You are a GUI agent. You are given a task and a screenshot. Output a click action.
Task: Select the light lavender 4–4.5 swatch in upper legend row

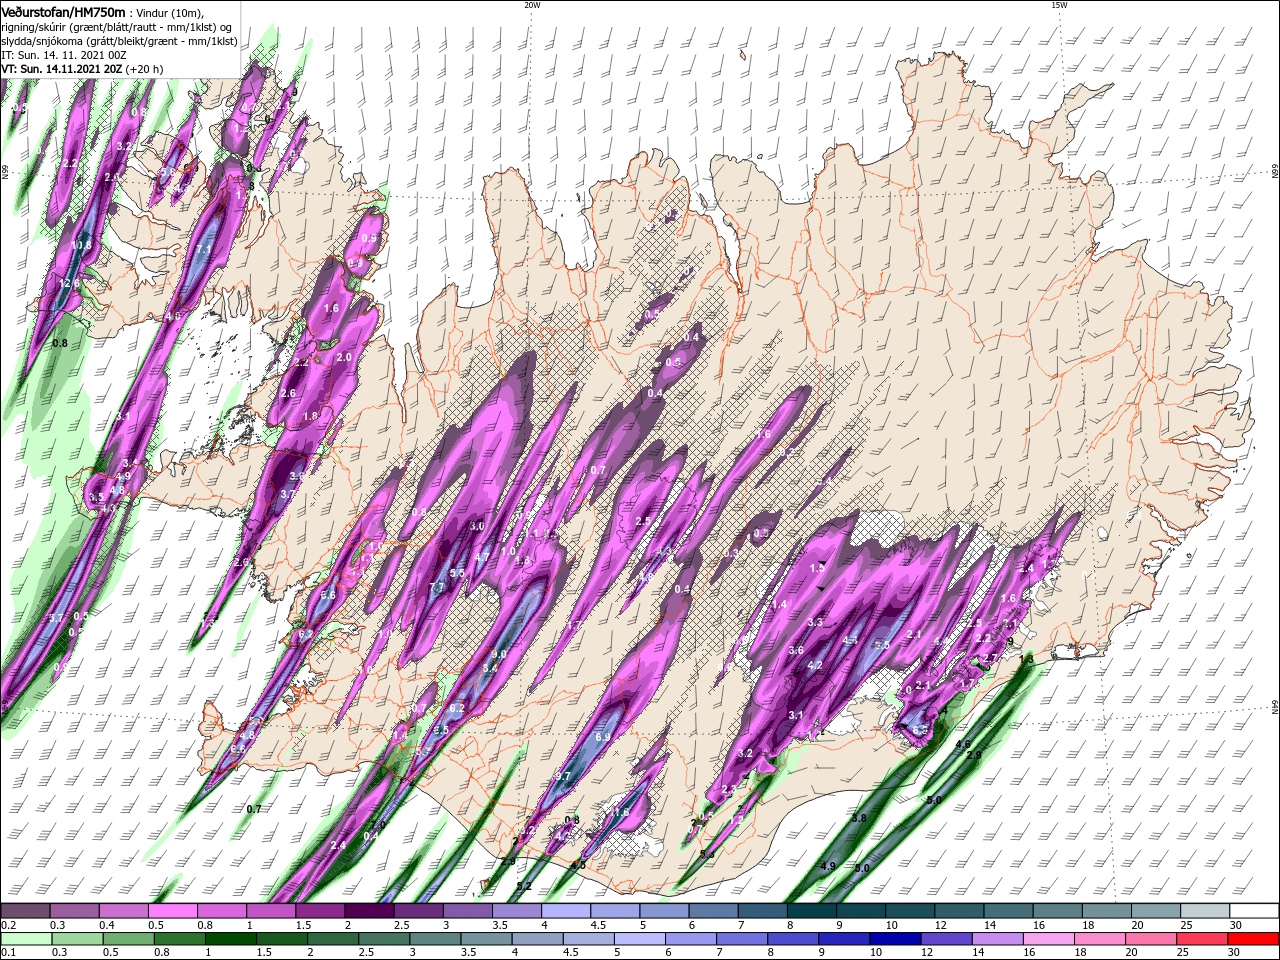pos(566,911)
